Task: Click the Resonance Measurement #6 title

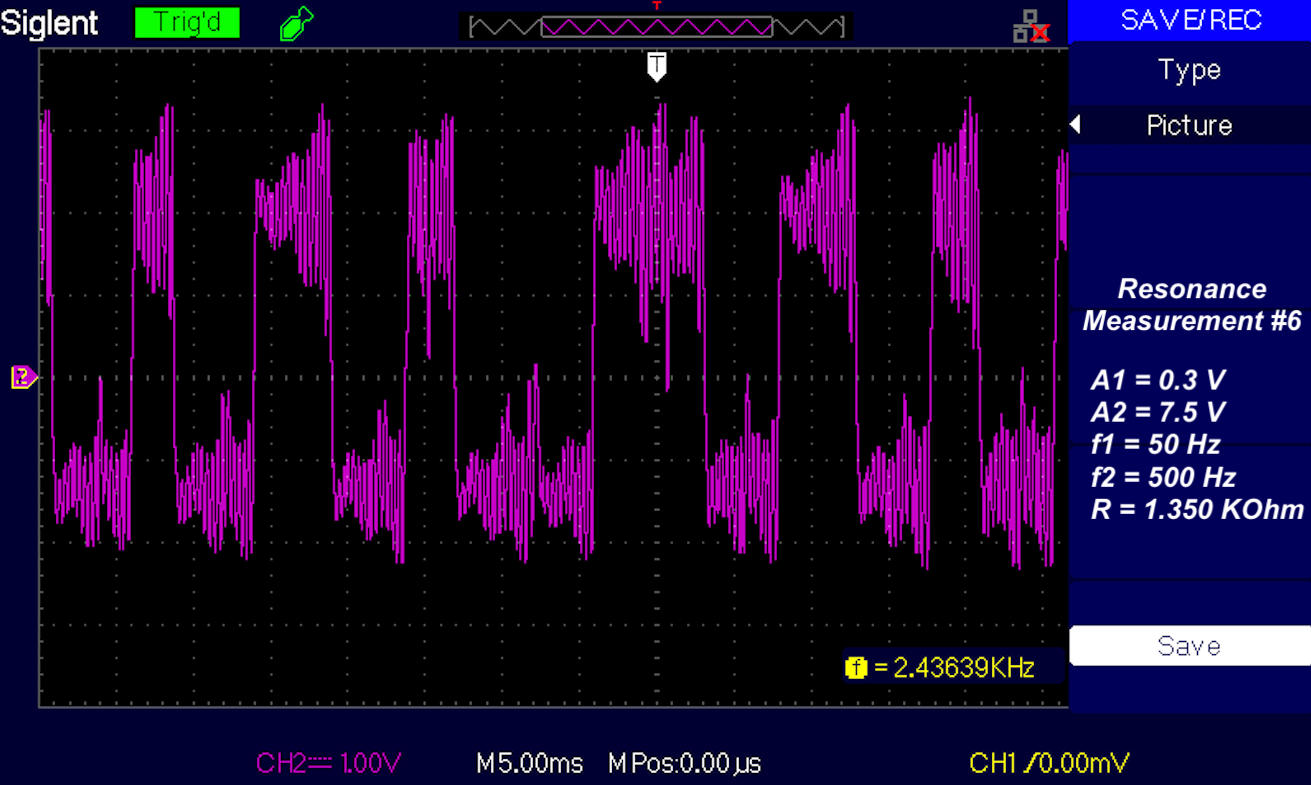Action: pos(1192,305)
